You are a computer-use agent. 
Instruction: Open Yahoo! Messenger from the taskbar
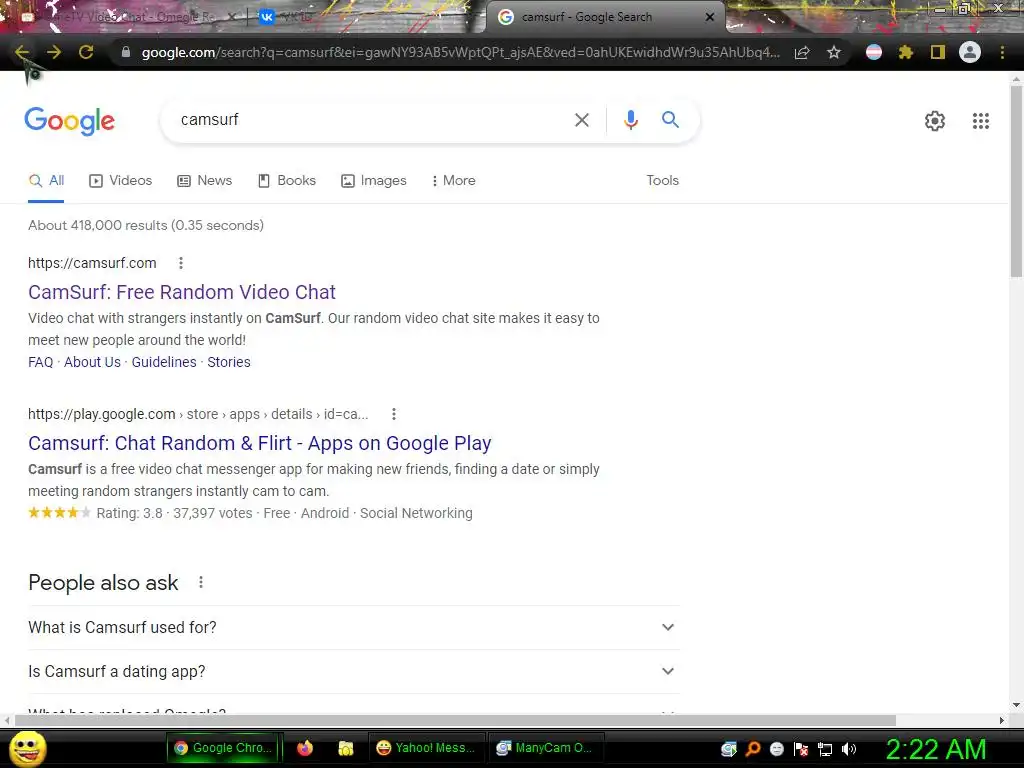tap(426, 748)
